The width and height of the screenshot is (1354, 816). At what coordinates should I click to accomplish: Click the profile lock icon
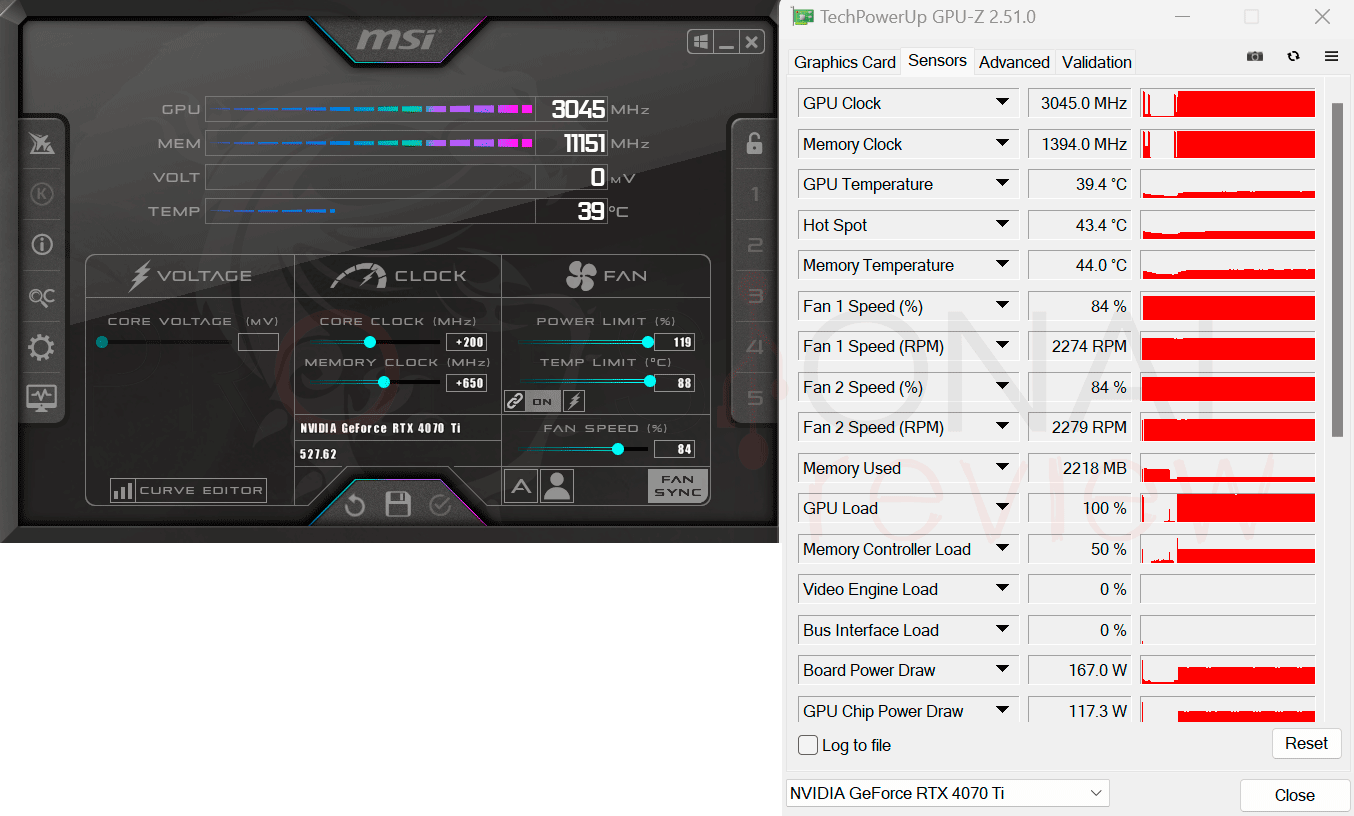(x=755, y=142)
